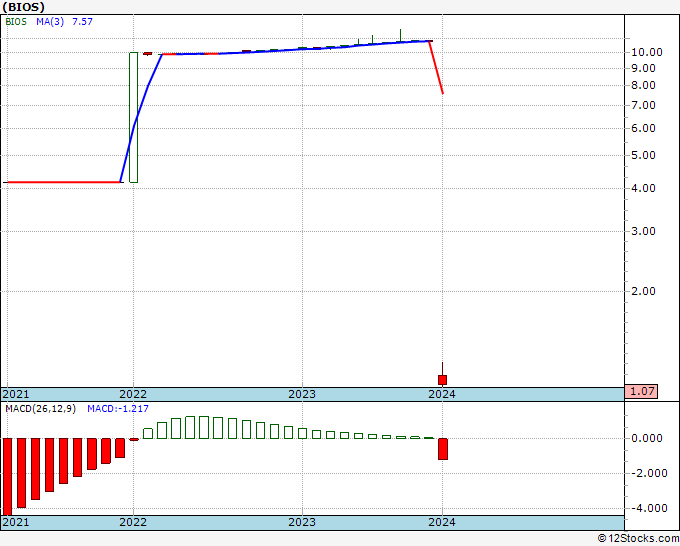The width and height of the screenshot is (680, 546).
Task: Click the 2022 label on MACD time axis
Action: tap(133, 522)
